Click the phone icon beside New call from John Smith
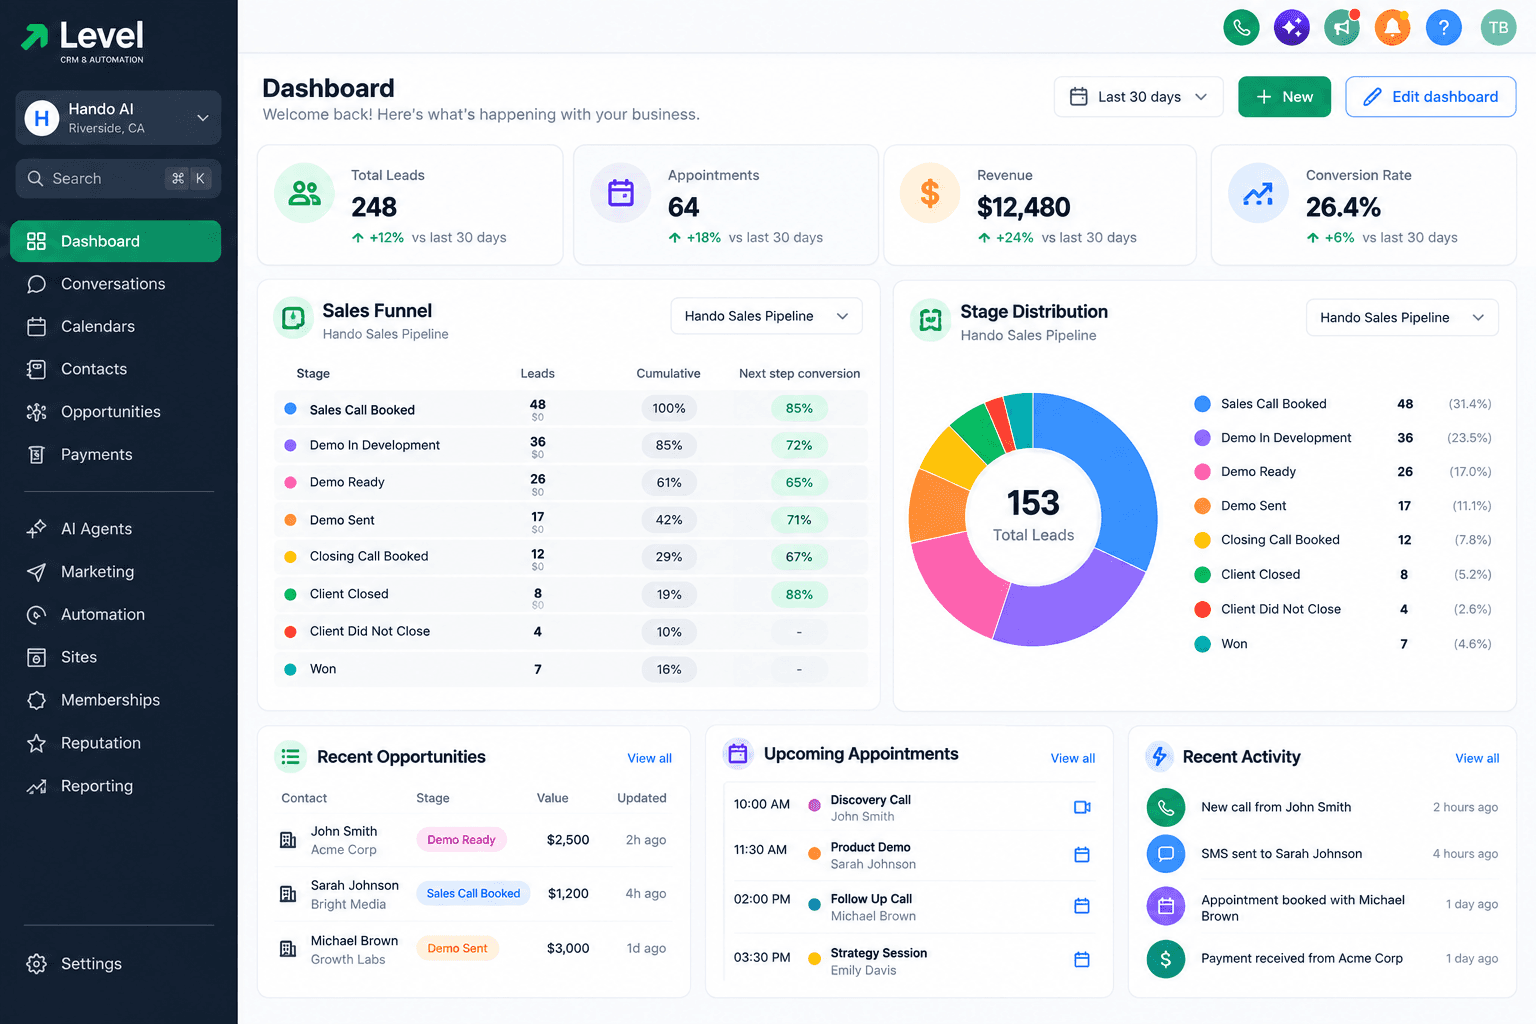1536x1024 pixels. coord(1166,807)
